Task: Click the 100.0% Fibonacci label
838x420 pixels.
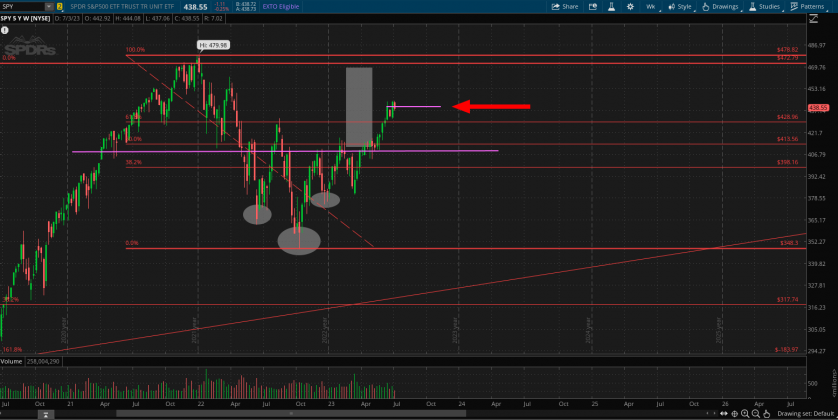Action: (x=135, y=50)
